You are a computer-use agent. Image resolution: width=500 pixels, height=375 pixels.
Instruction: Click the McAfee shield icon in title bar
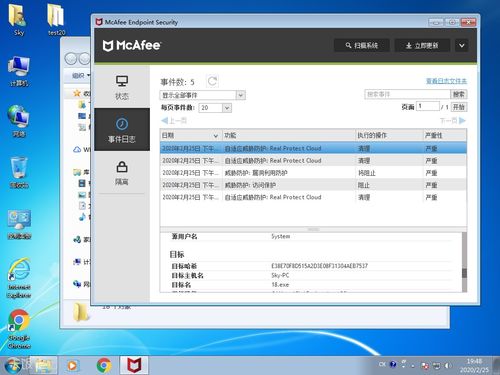click(x=99, y=22)
